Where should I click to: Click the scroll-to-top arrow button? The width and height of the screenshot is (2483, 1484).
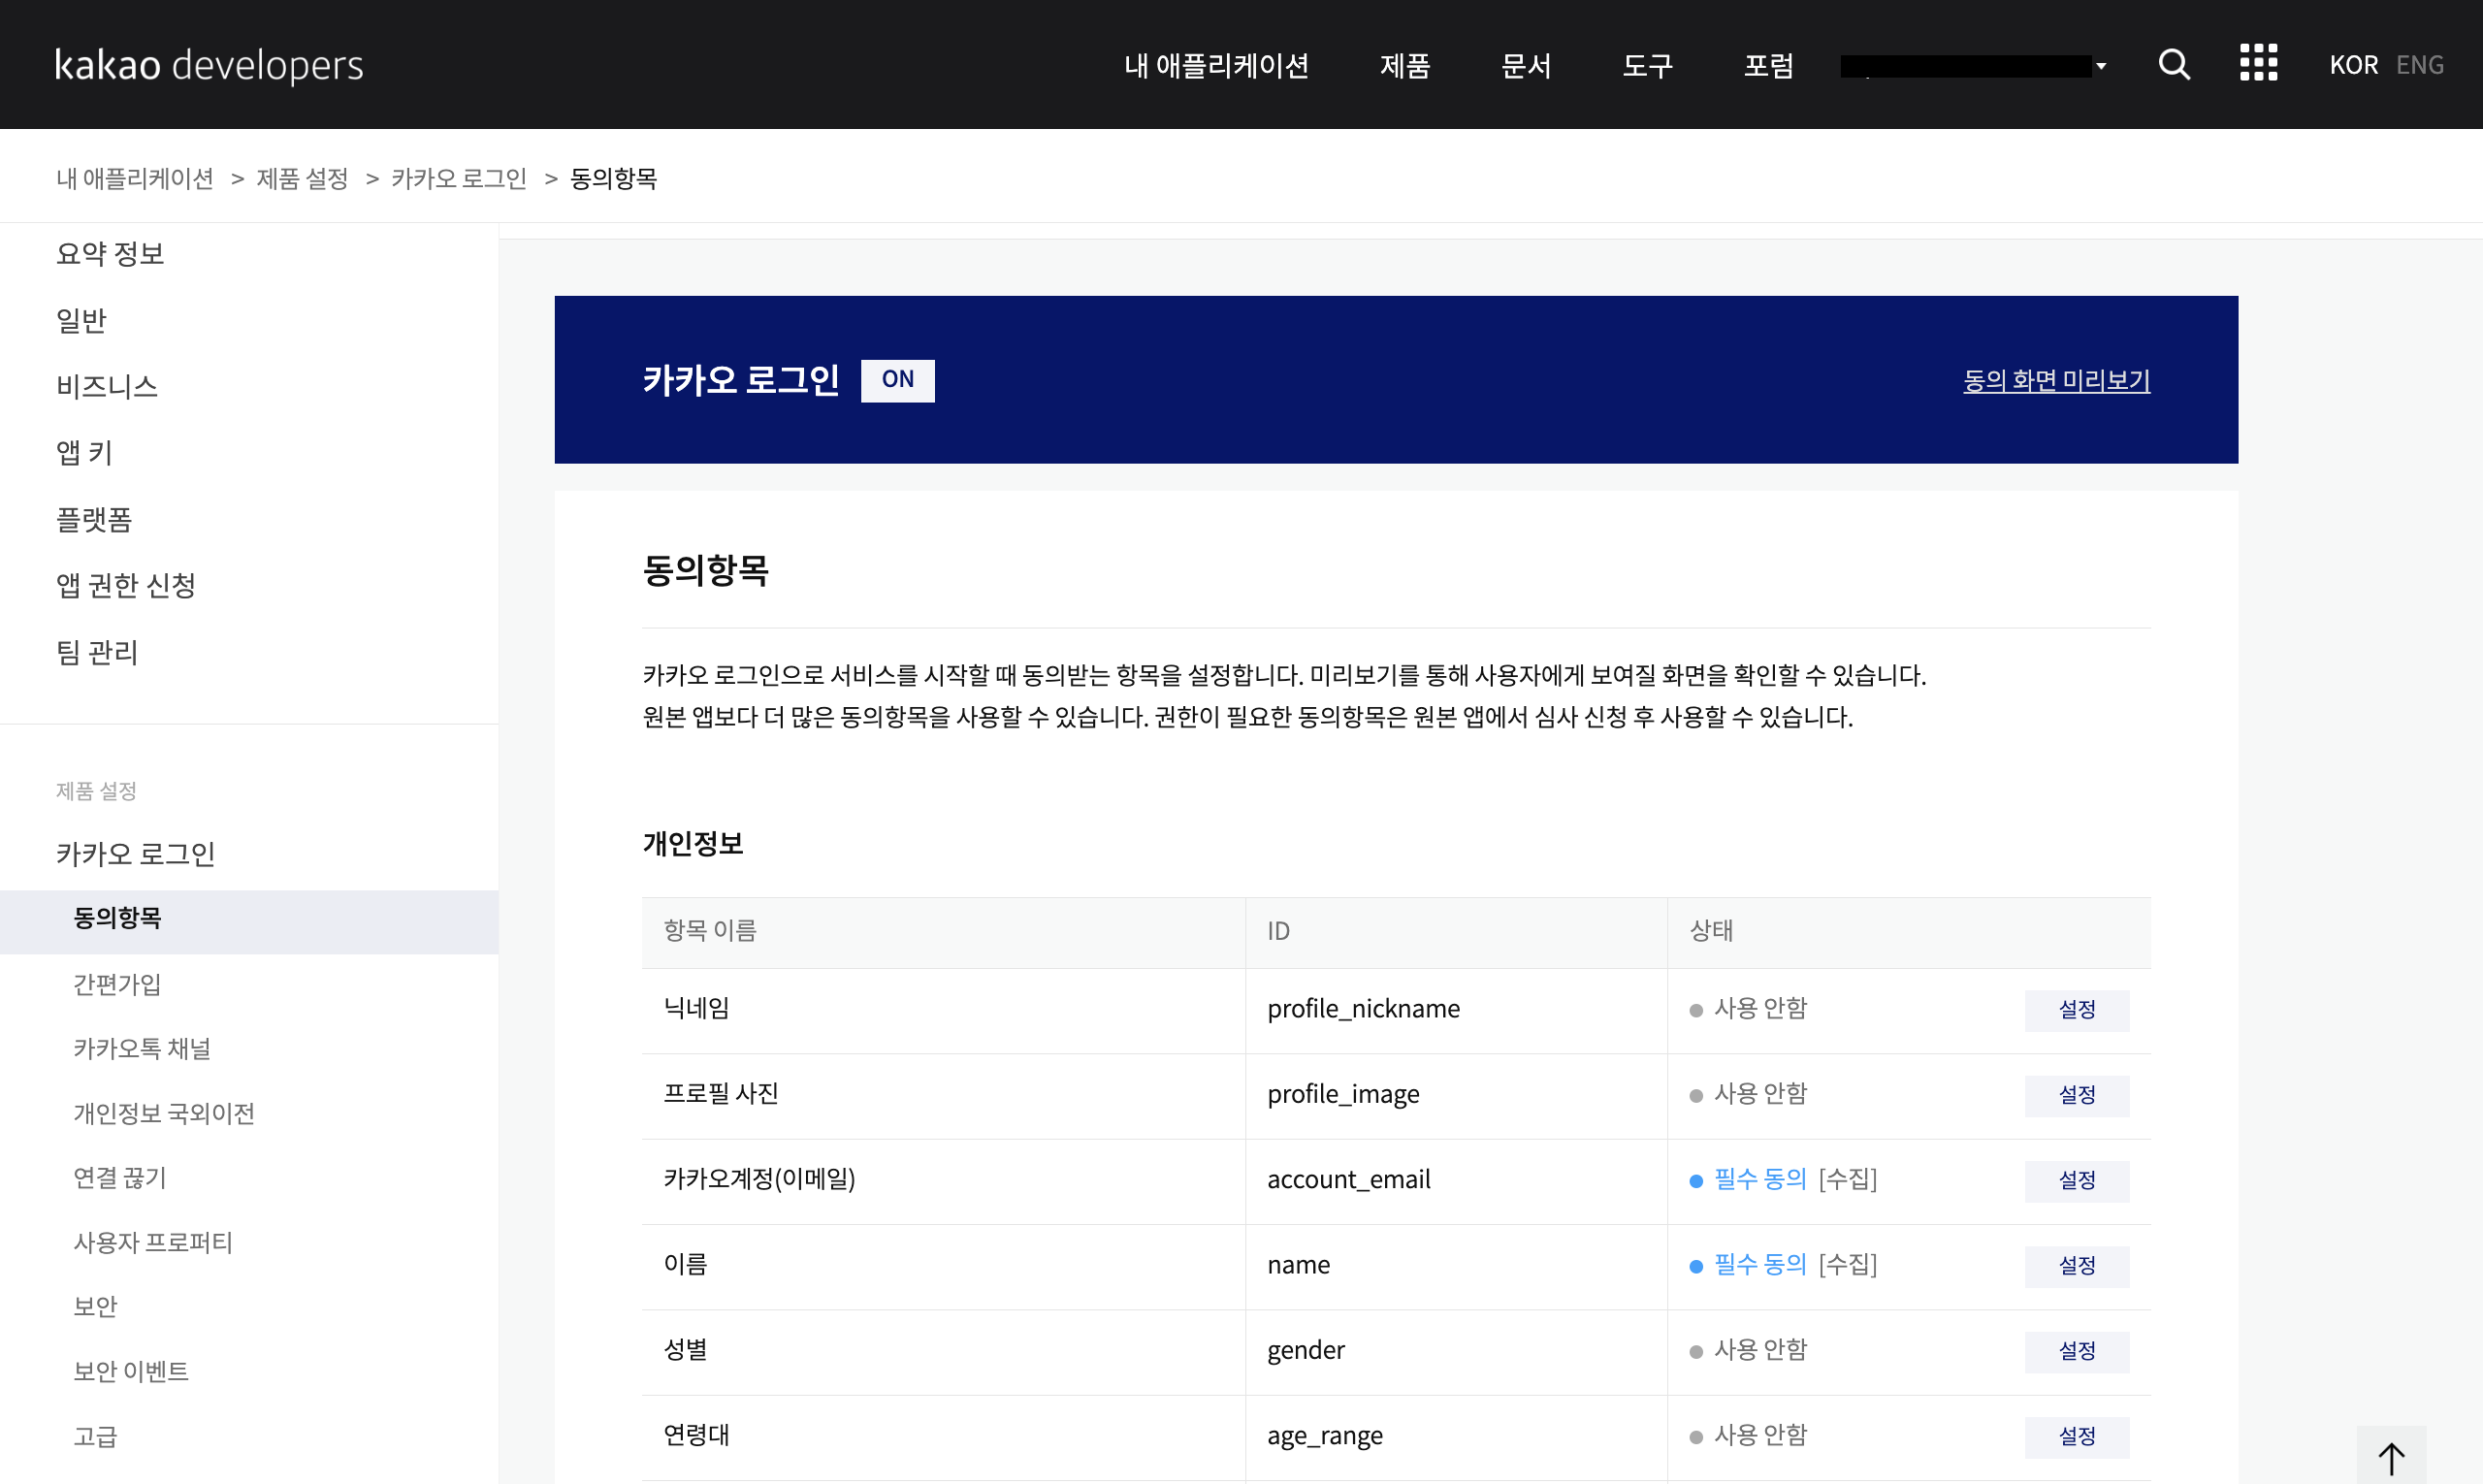pyautogui.click(x=2391, y=1457)
